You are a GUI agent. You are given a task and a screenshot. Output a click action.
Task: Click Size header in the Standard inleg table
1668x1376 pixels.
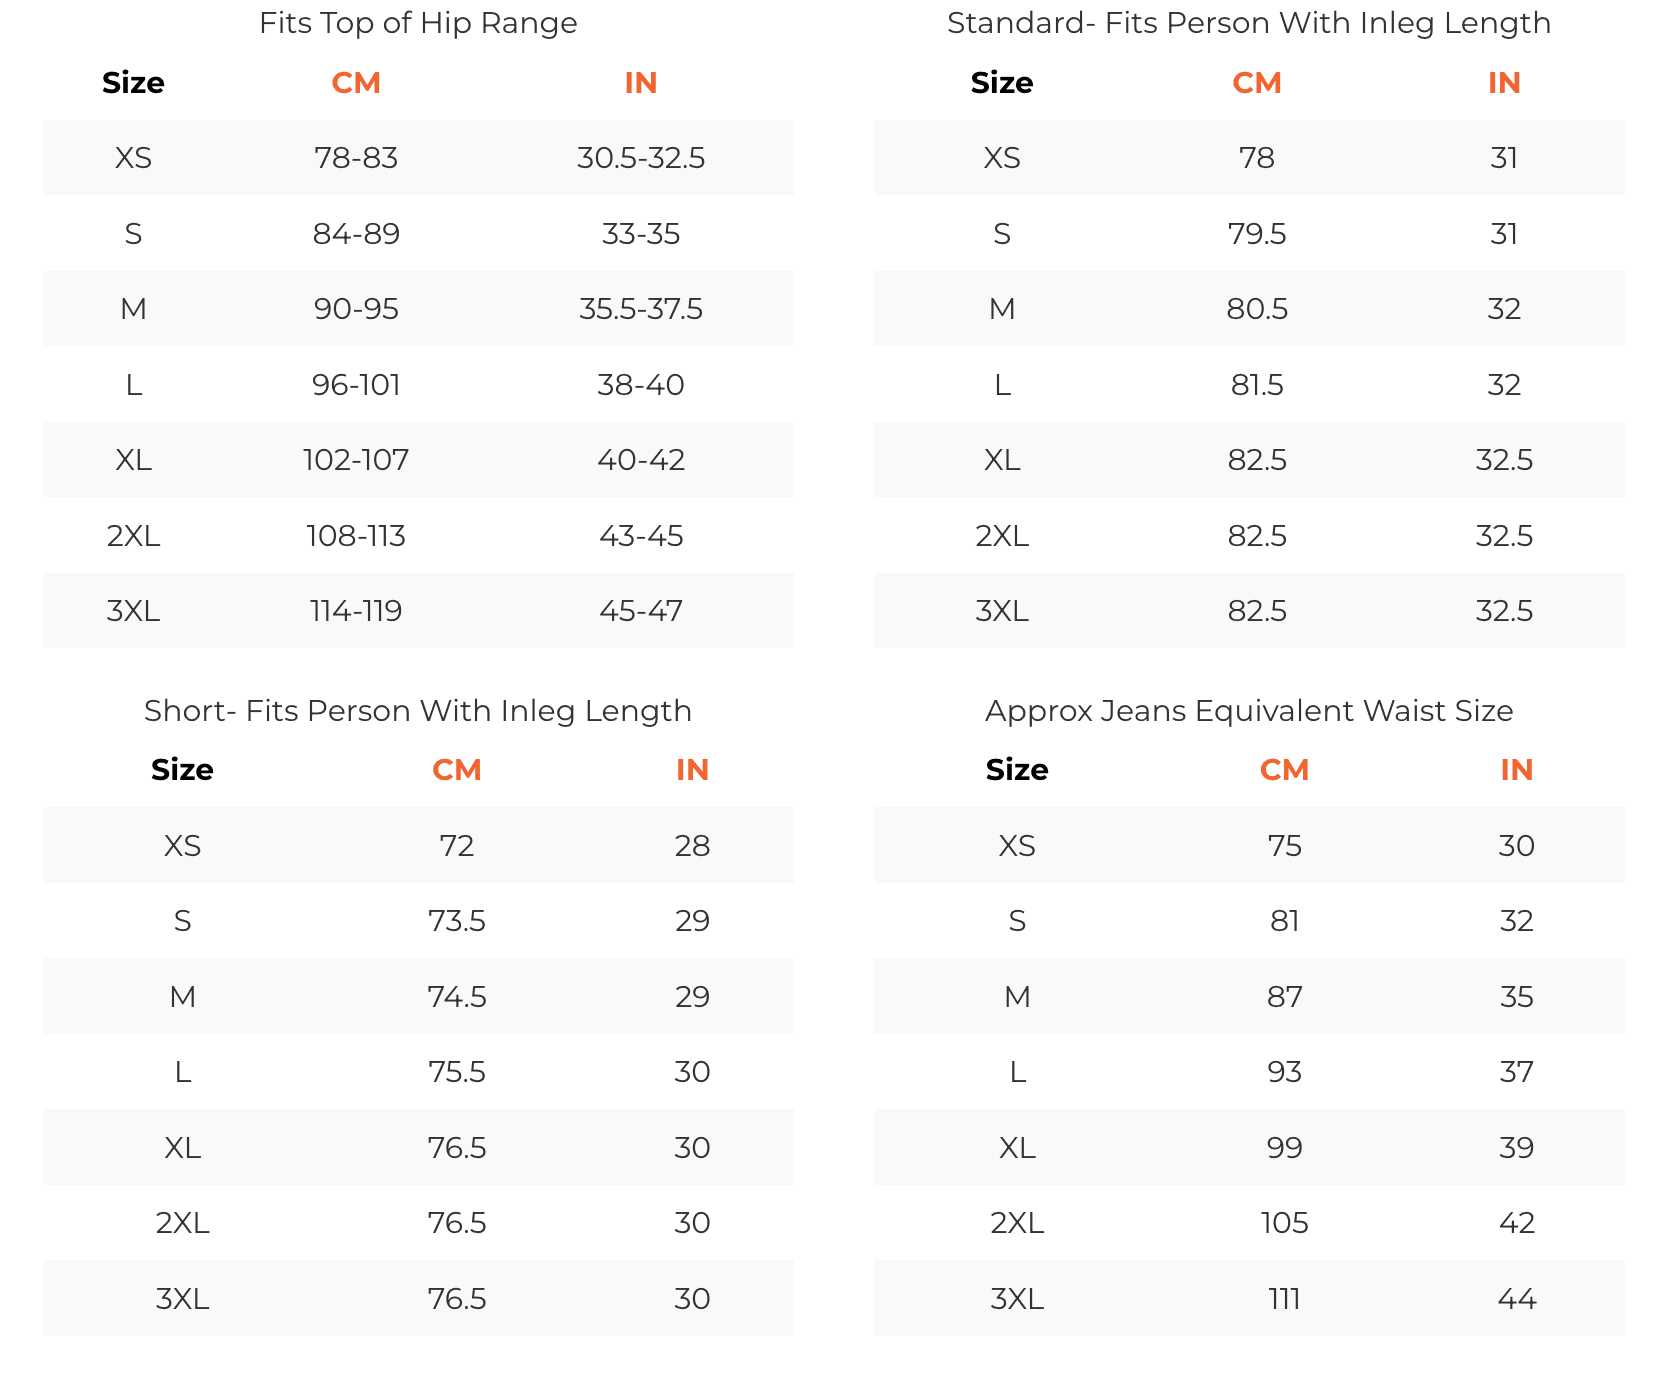1001,83
